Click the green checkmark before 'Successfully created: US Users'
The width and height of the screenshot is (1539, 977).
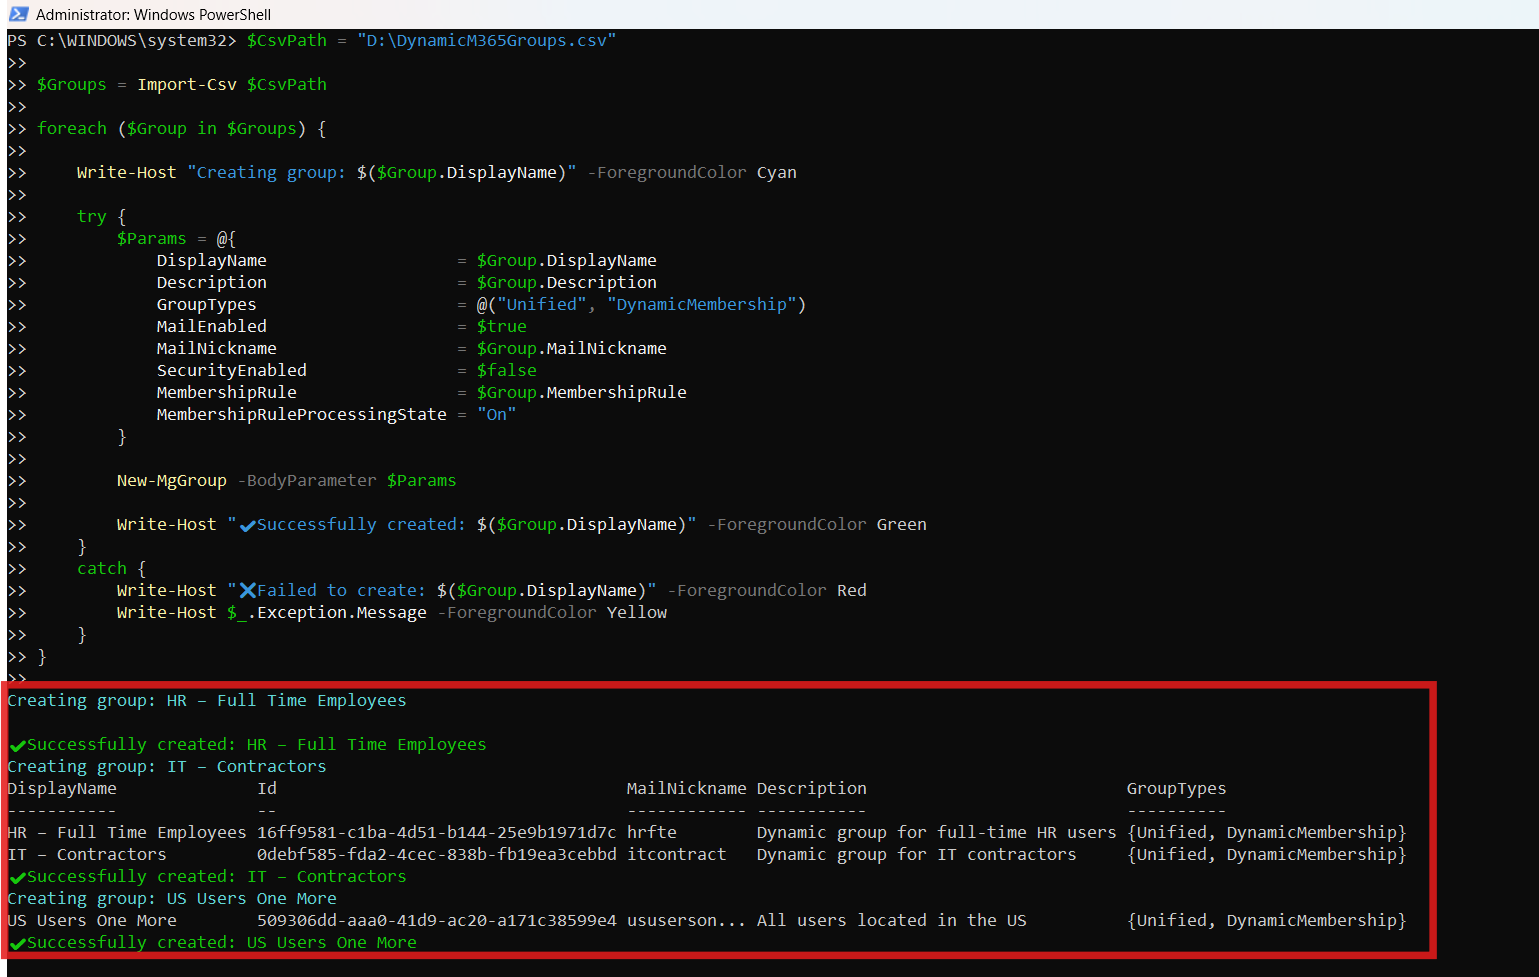point(17,943)
